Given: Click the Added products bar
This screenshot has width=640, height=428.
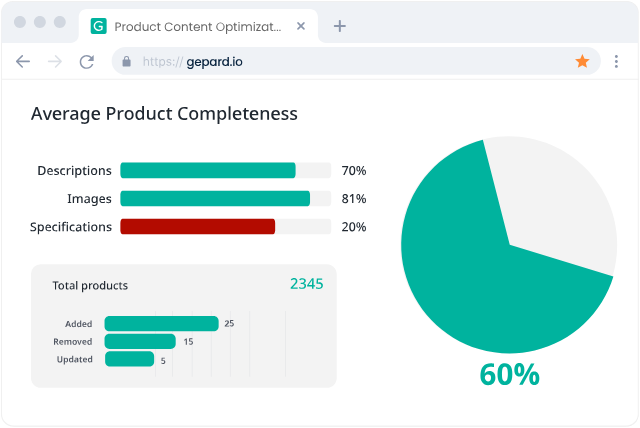Looking at the screenshot, I should [161, 323].
